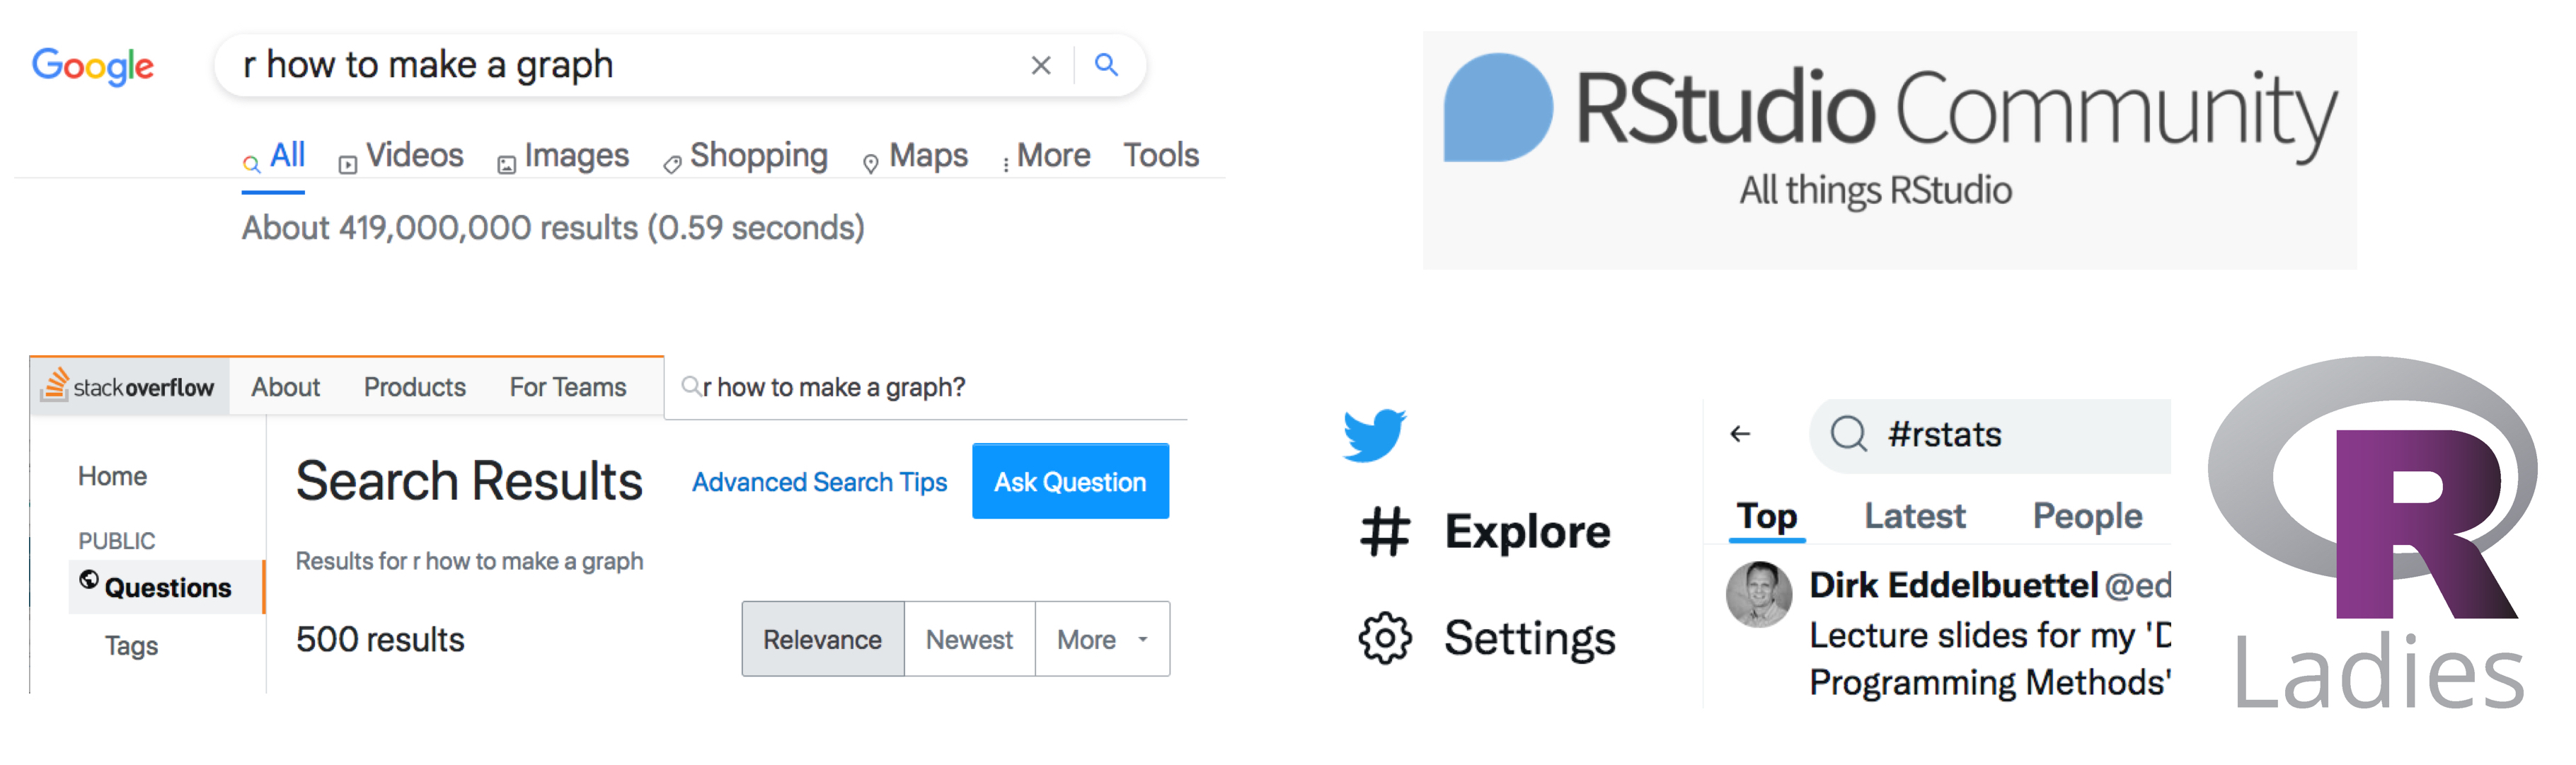
Task: Open Twitter Explore hashtag icon
Action: (1385, 531)
